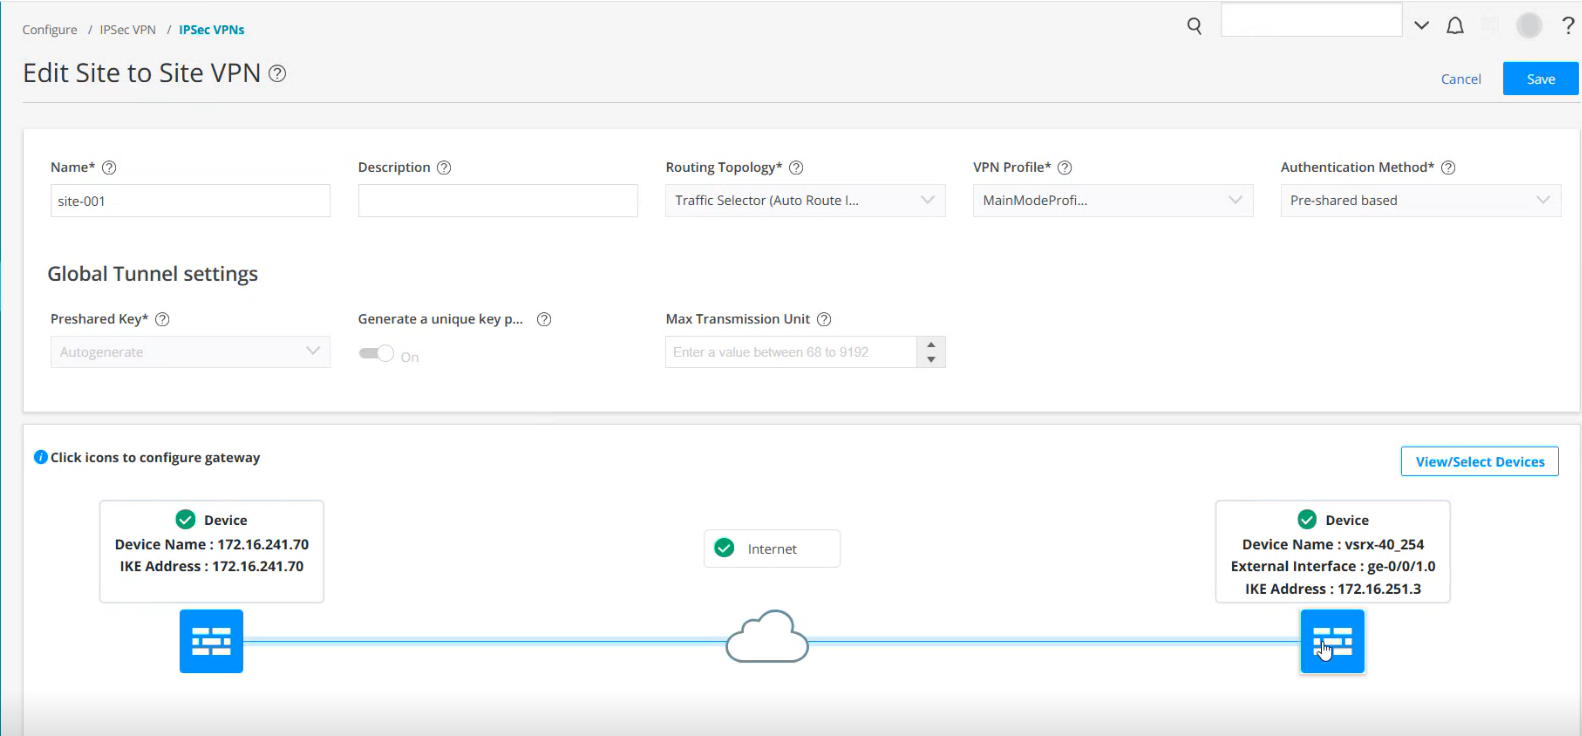Click 'IKE Address : 172.16.251.3' text
The width and height of the screenshot is (1582, 736).
(1333, 589)
